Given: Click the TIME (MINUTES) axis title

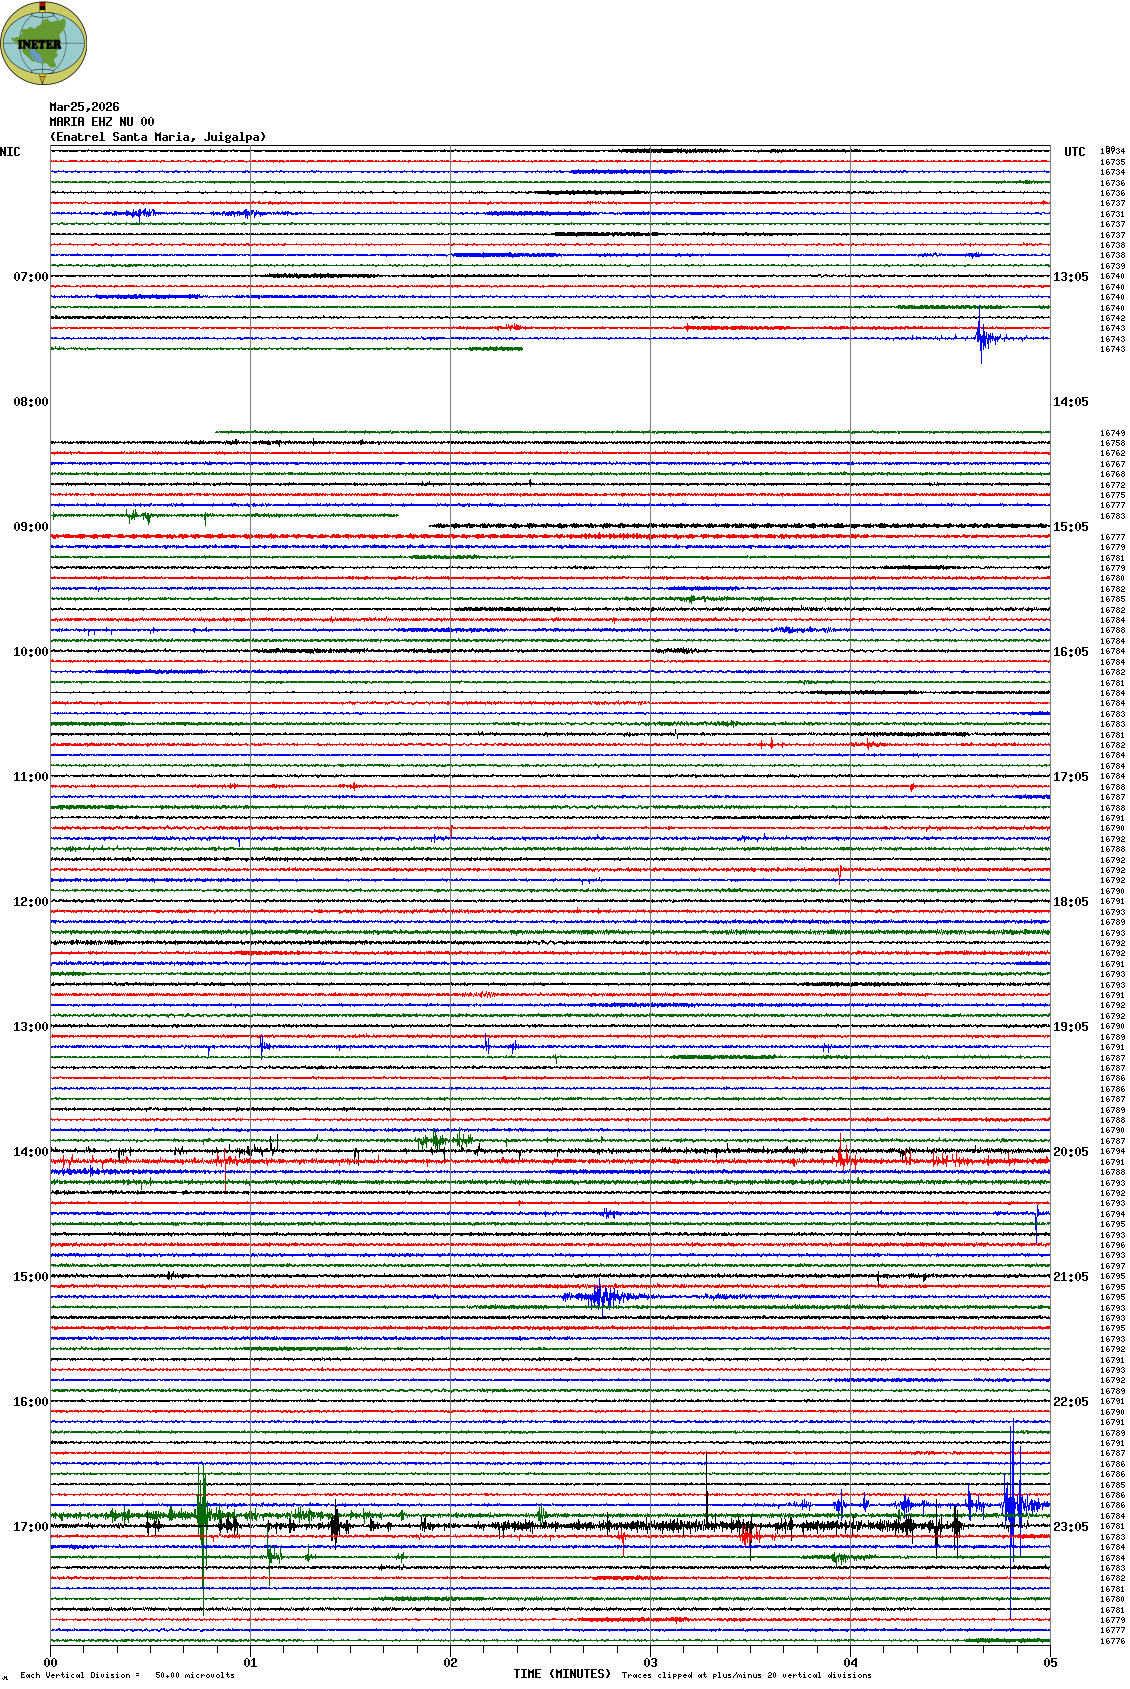Looking at the screenshot, I should pyautogui.click(x=562, y=1674).
